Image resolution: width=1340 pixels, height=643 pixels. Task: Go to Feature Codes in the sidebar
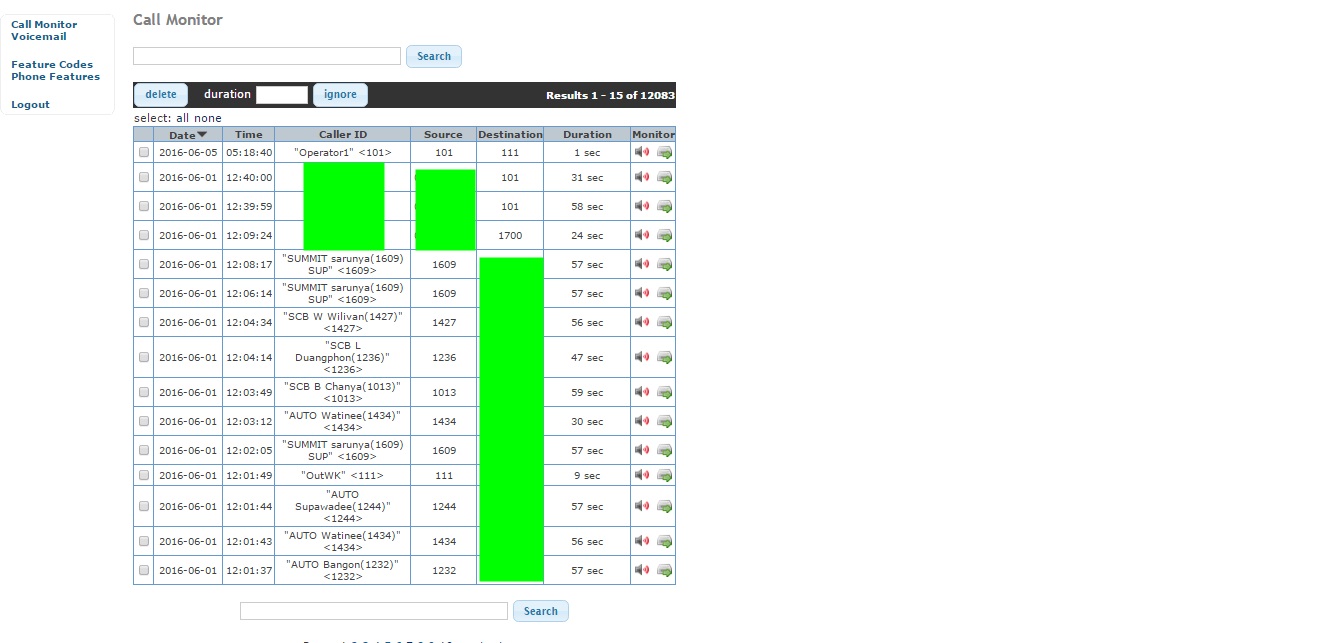click(x=52, y=65)
